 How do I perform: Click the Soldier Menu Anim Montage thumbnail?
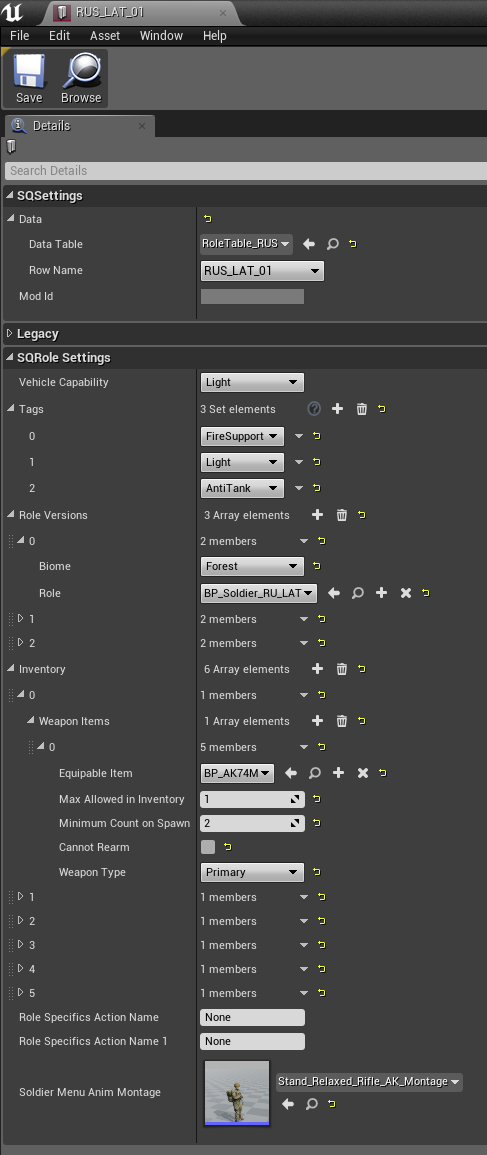click(x=237, y=1092)
